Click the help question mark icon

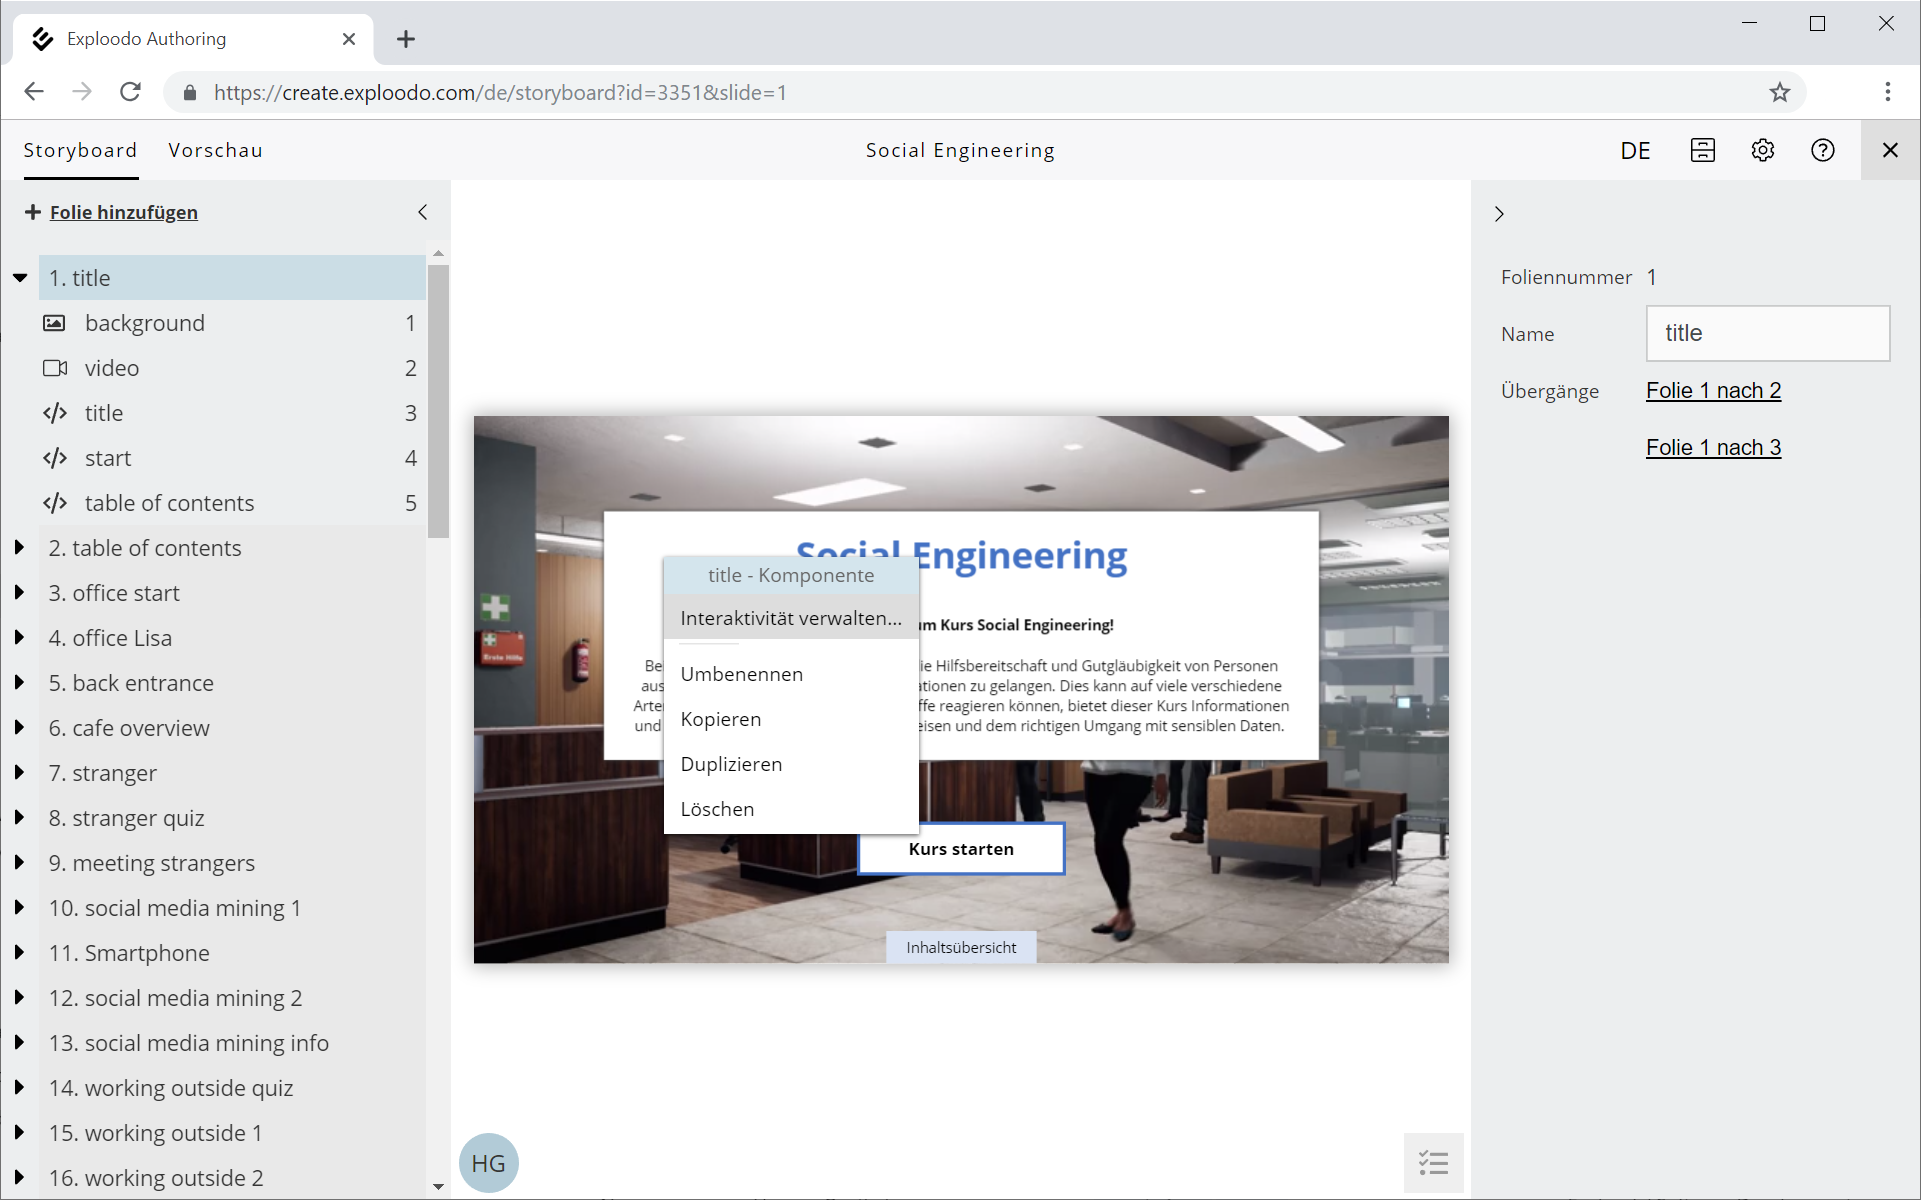click(x=1822, y=150)
